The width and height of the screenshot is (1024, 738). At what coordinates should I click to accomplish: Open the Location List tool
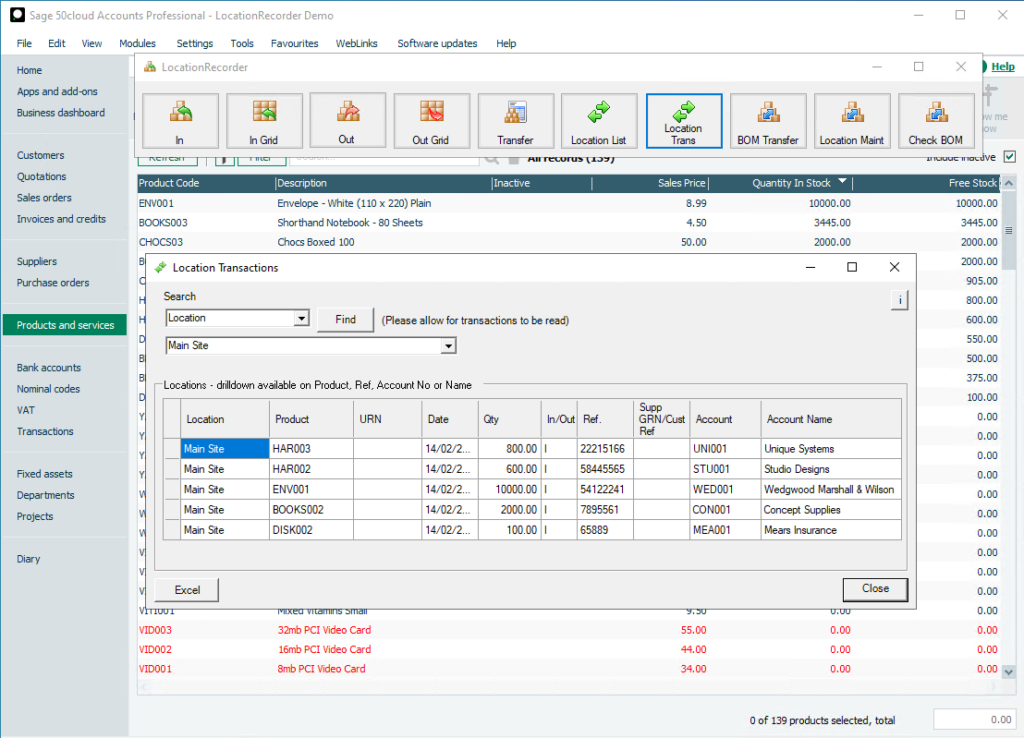tap(600, 120)
